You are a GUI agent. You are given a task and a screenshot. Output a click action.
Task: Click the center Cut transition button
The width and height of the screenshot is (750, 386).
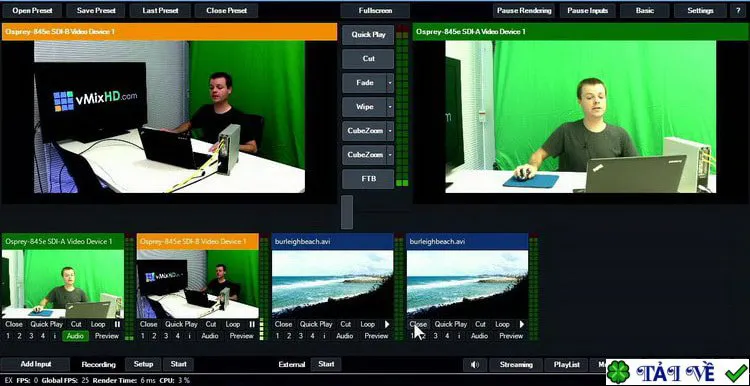[368, 59]
